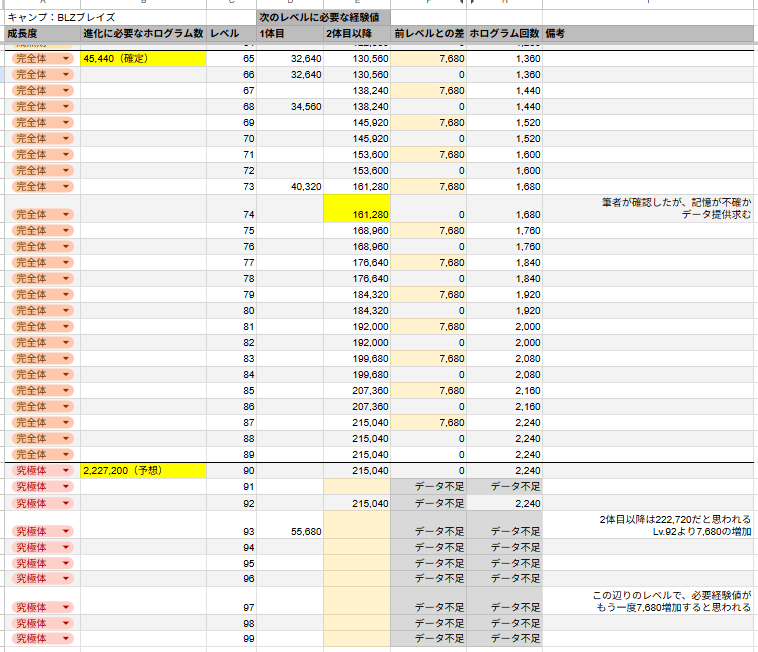758x652 pixels.
Task: Select the 1体目 header cell
Action: 290,34
